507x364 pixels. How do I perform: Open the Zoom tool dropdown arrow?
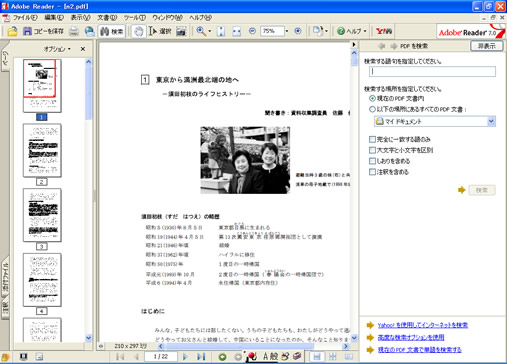coord(210,31)
